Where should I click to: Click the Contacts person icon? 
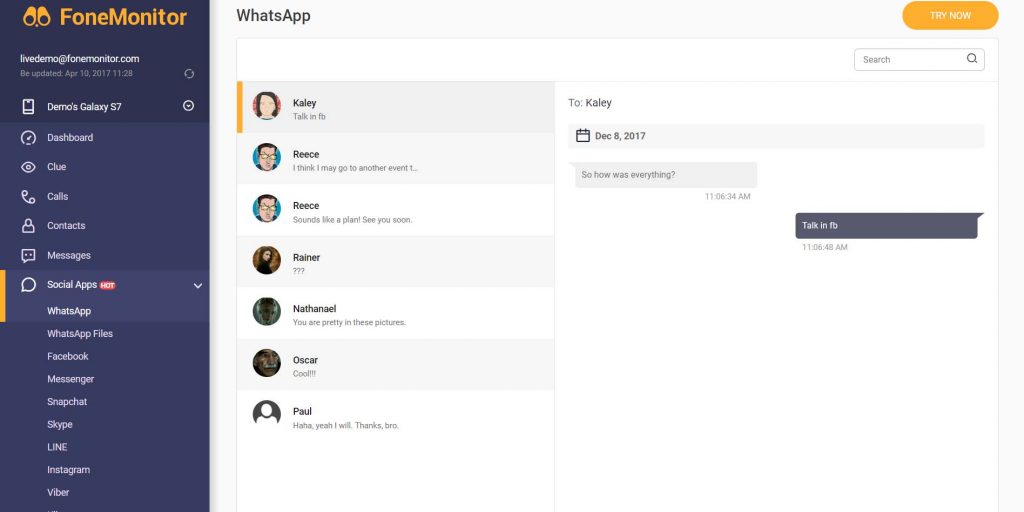point(28,226)
